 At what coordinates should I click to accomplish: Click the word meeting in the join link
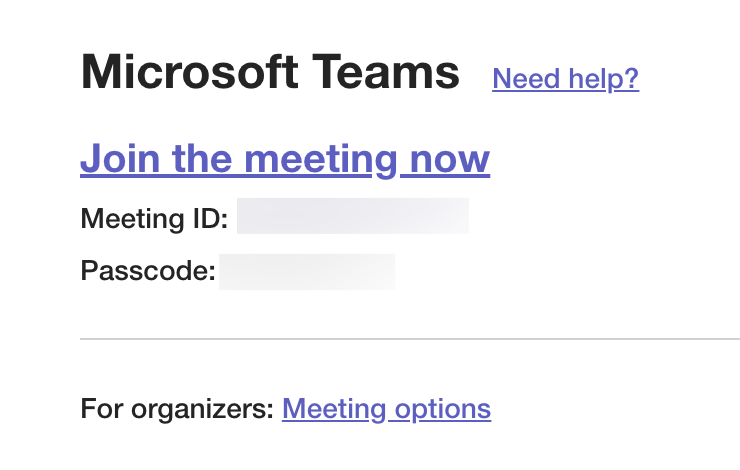point(321,159)
